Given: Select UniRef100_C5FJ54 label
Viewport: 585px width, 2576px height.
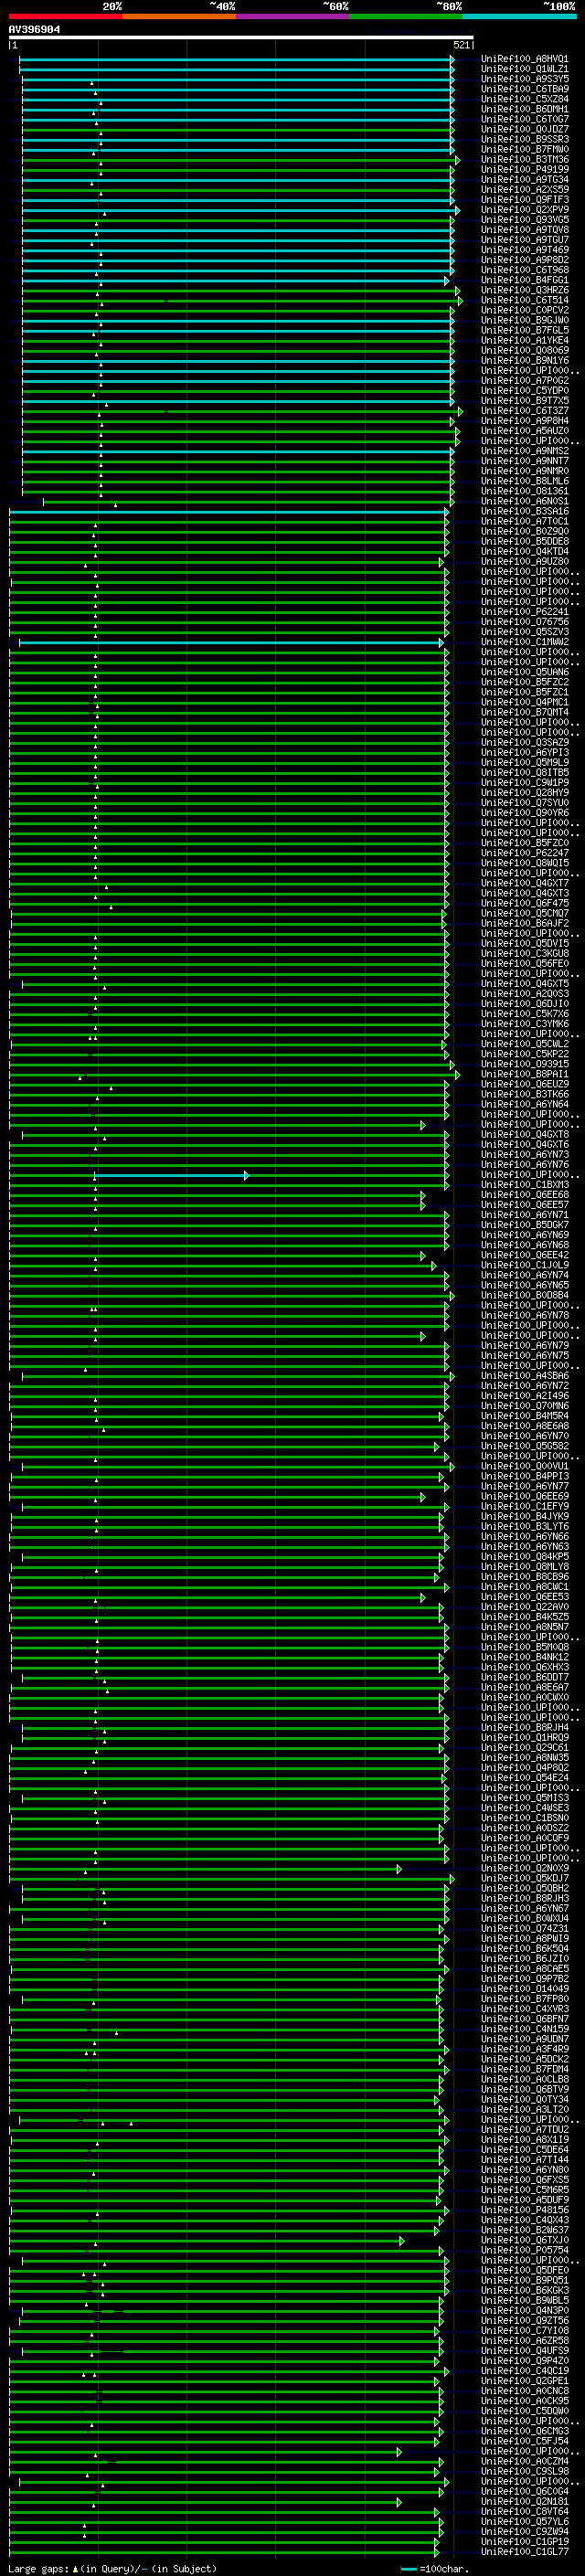Looking at the screenshot, I should (x=524, y=2441).
